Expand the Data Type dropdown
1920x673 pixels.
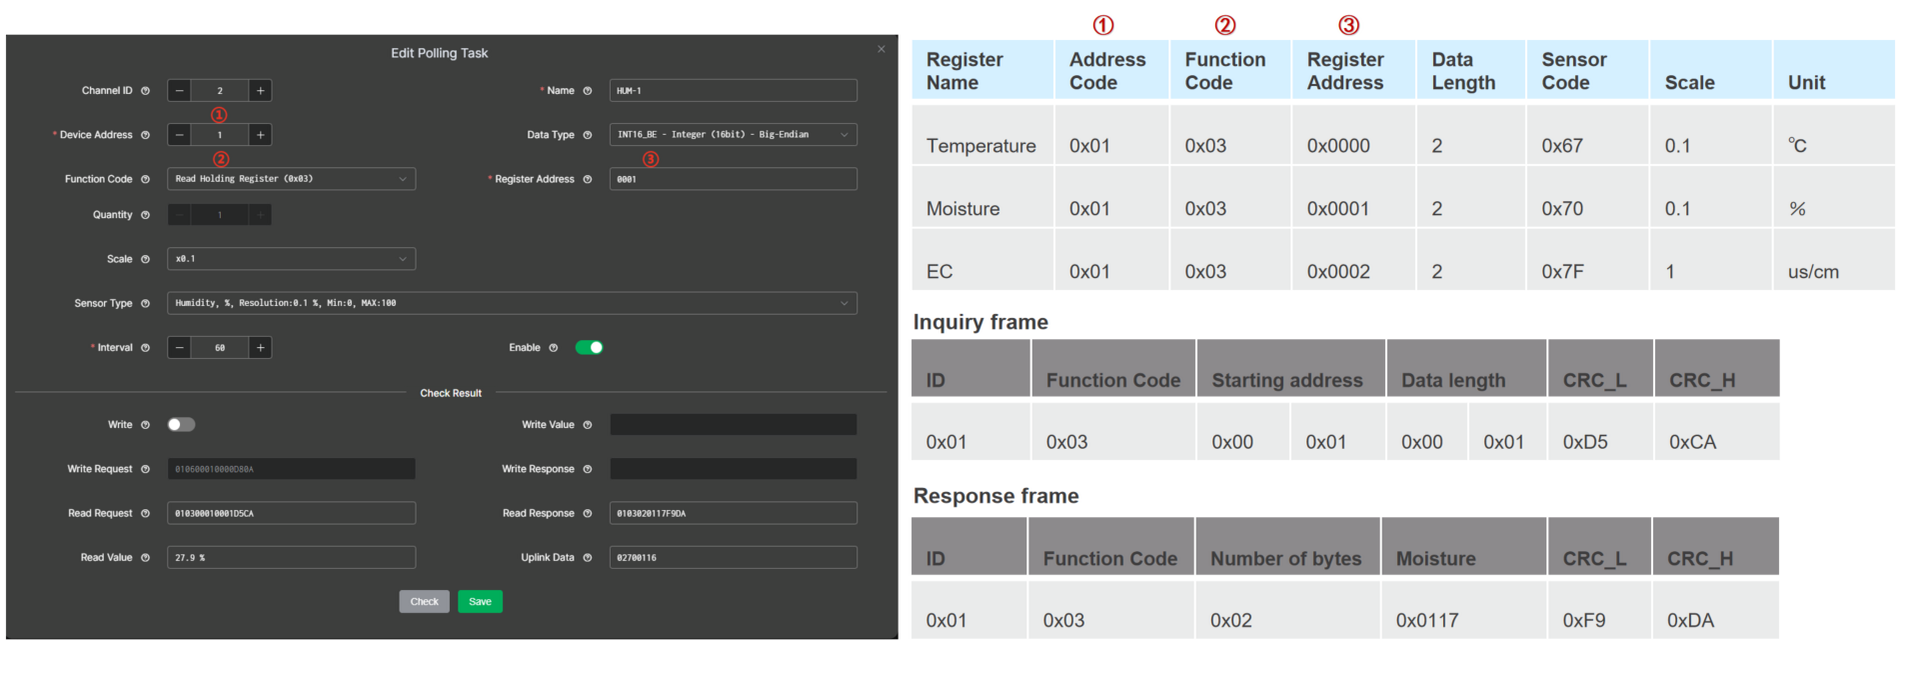[732, 135]
